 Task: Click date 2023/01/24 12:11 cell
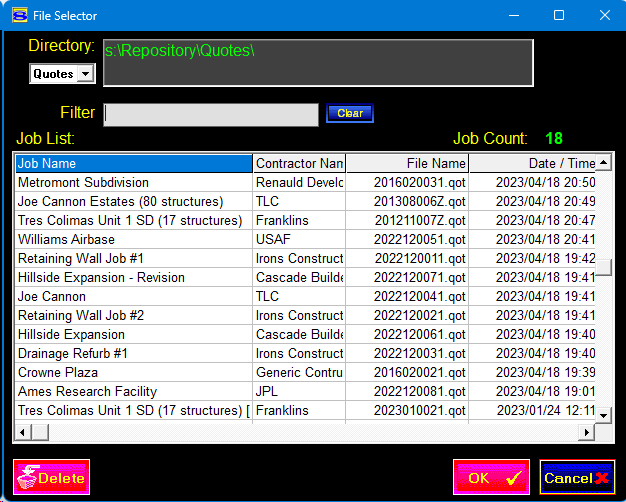(532, 410)
